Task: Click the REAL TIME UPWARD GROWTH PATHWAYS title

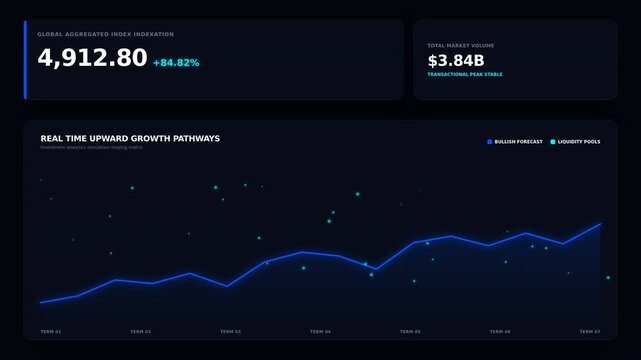Action: coord(130,139)
